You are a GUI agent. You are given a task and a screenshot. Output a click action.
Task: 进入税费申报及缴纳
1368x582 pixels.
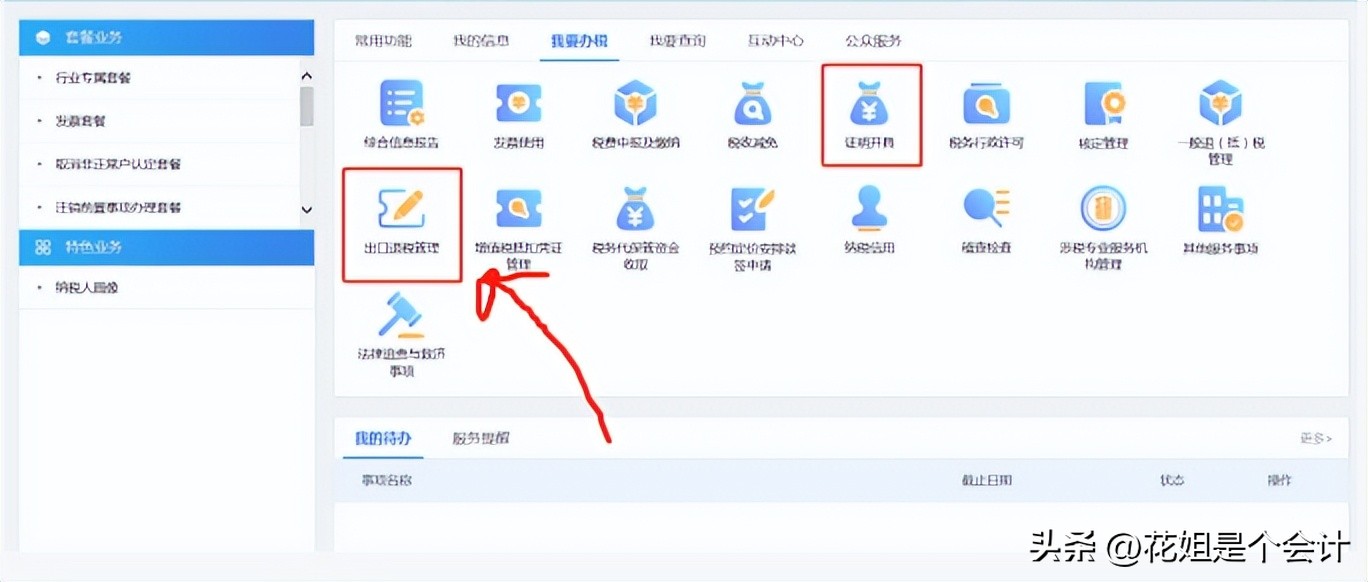(x=635, y=110)
